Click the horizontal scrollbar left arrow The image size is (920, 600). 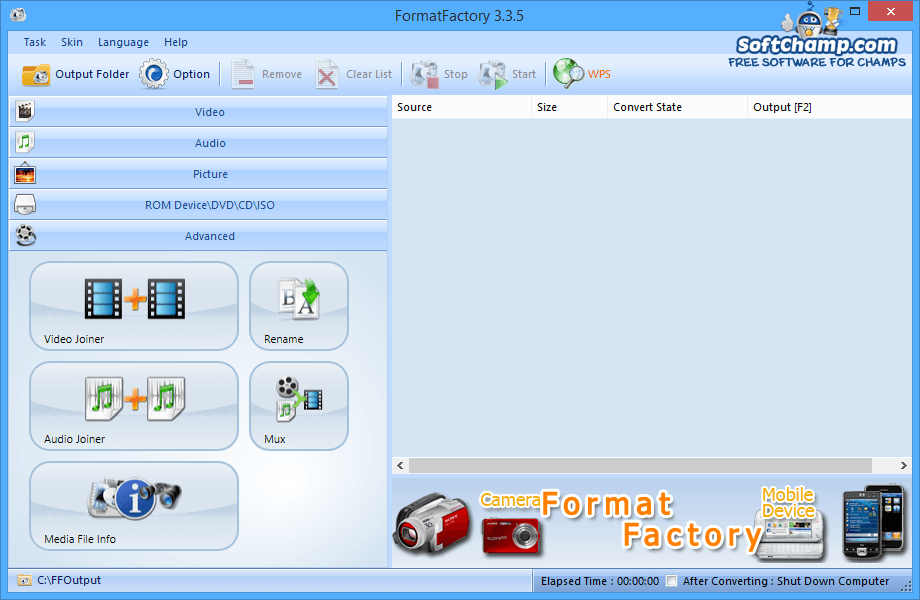tap(400, 465)
